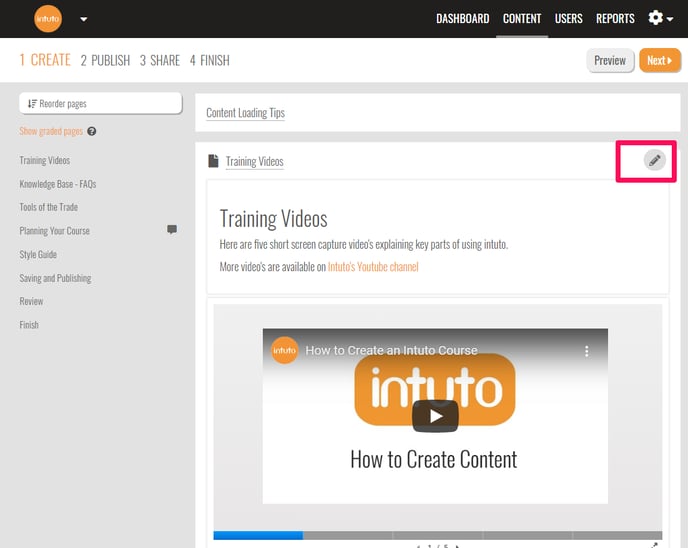Switch to the Users tab
The image size is (688, 548).
click(568, 18)
